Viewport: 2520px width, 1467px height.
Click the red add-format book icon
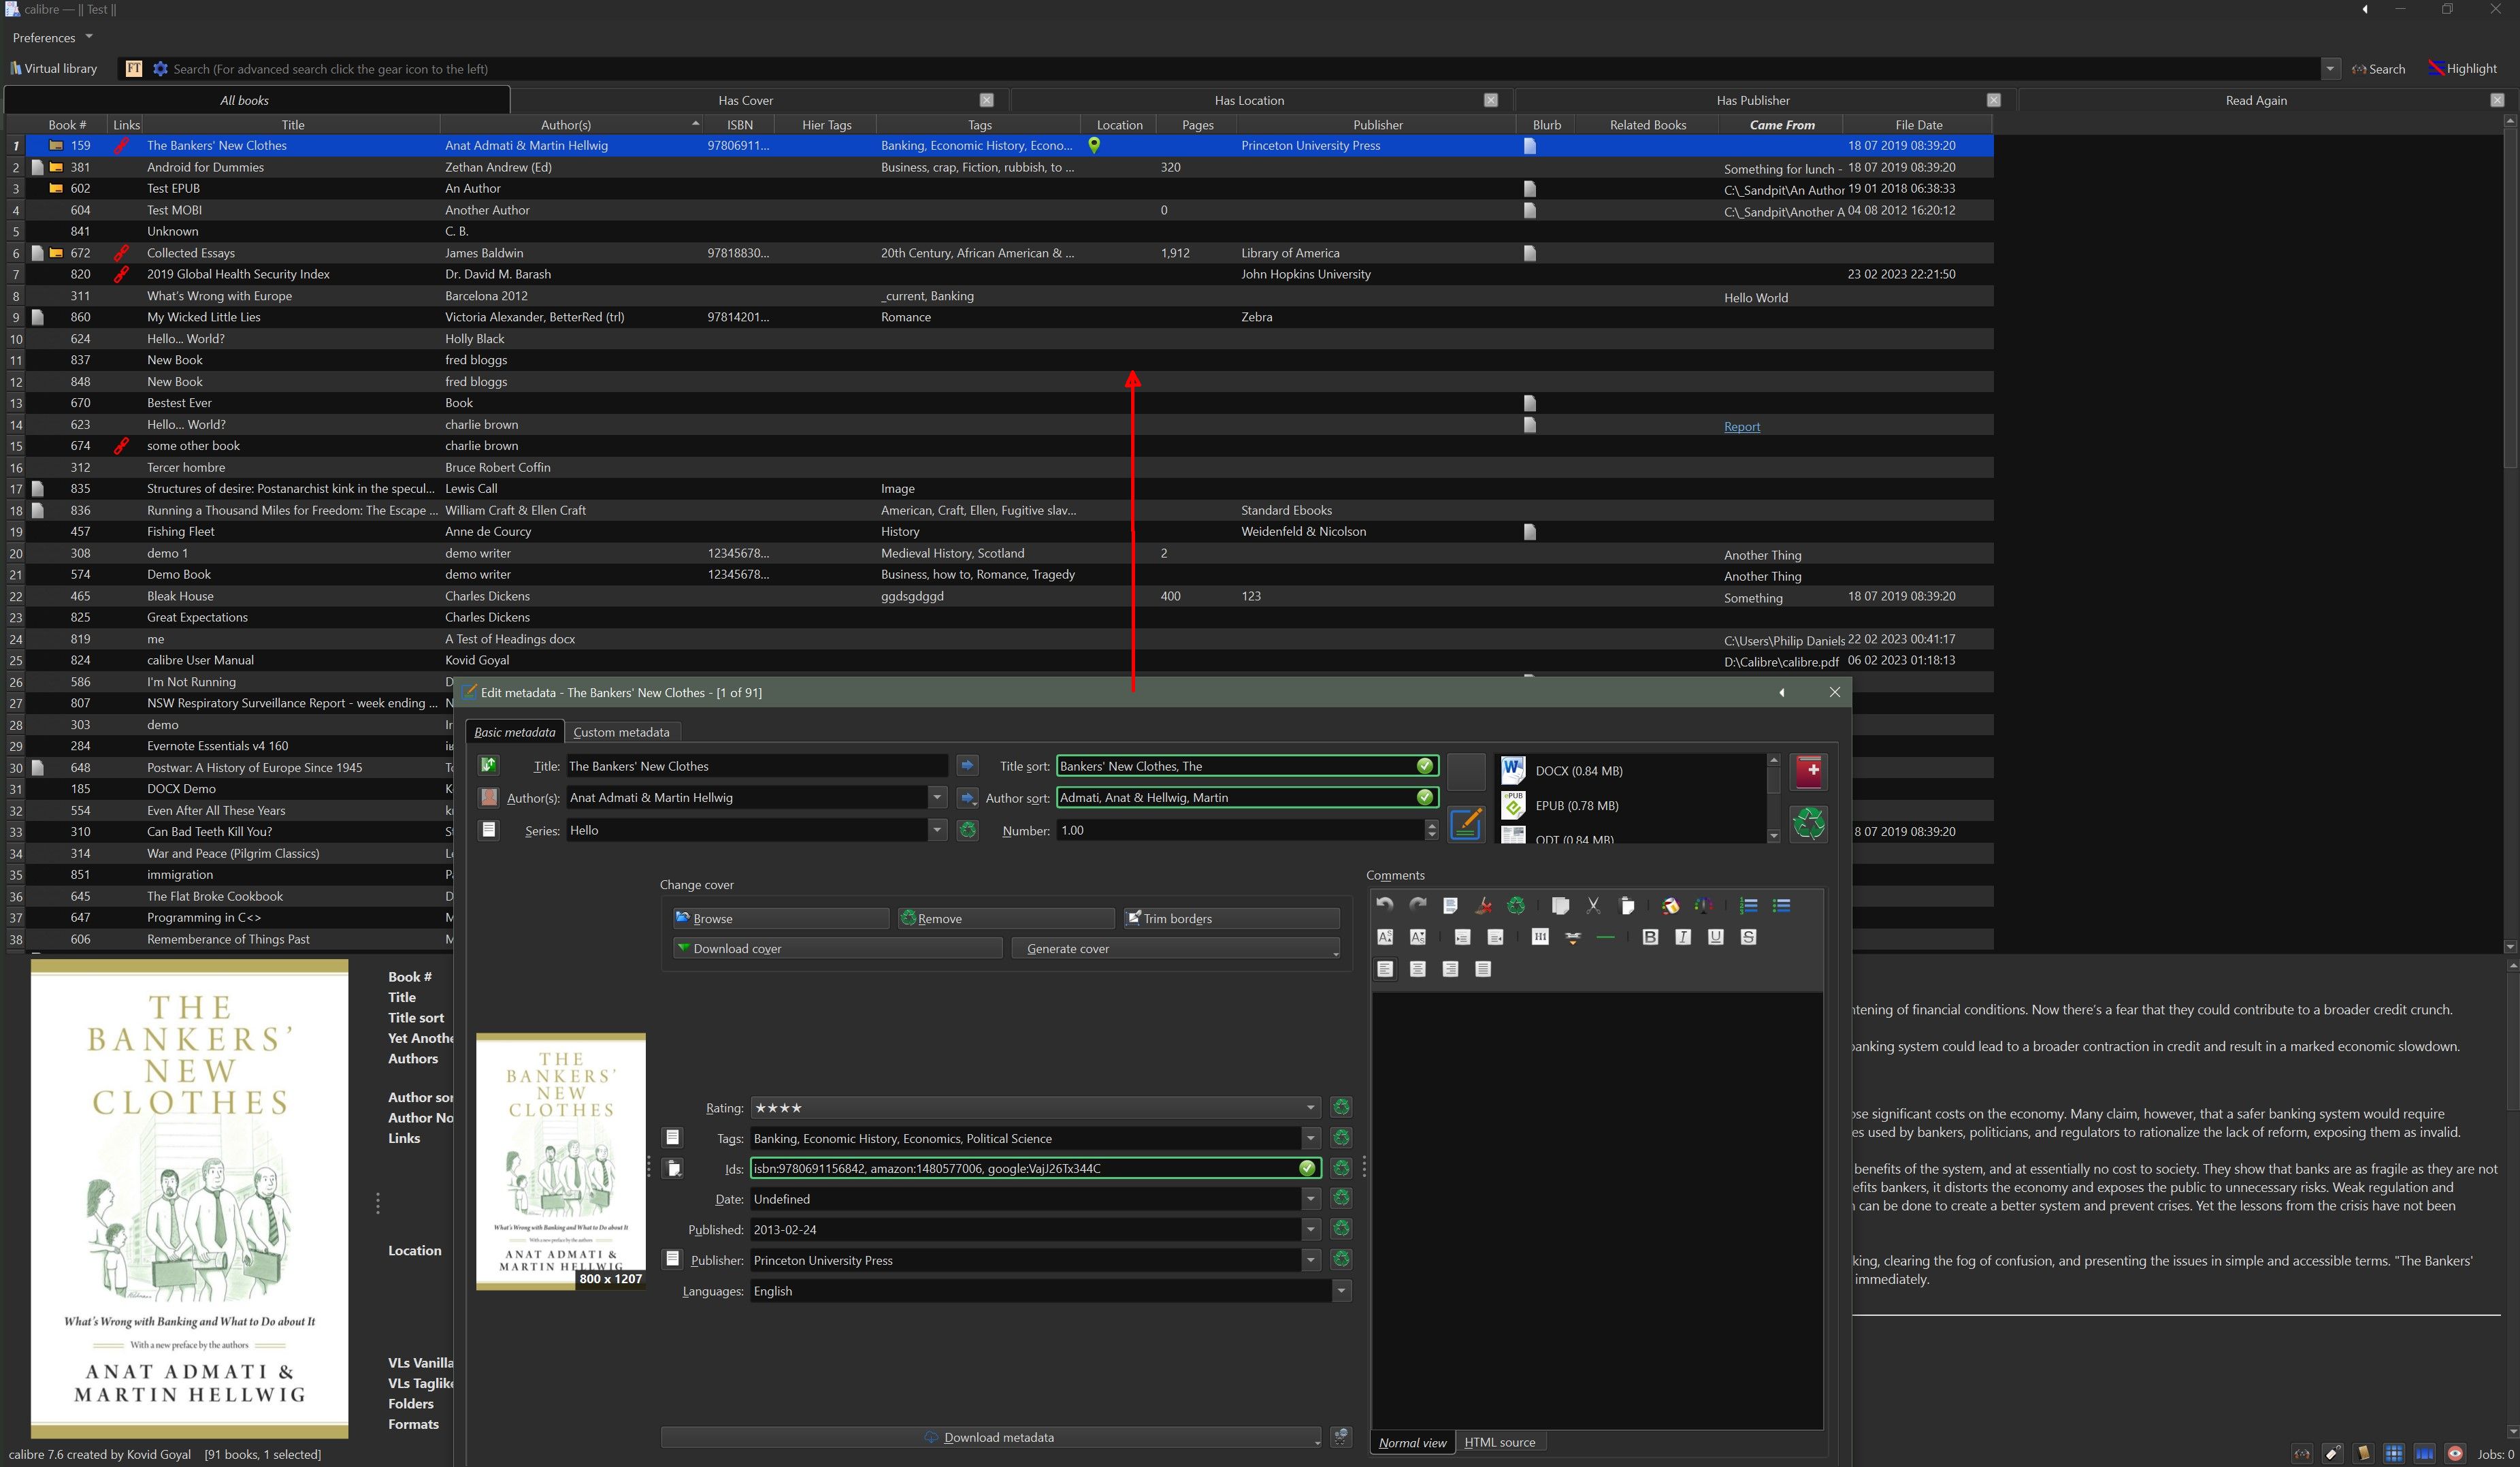(1809, 771)
